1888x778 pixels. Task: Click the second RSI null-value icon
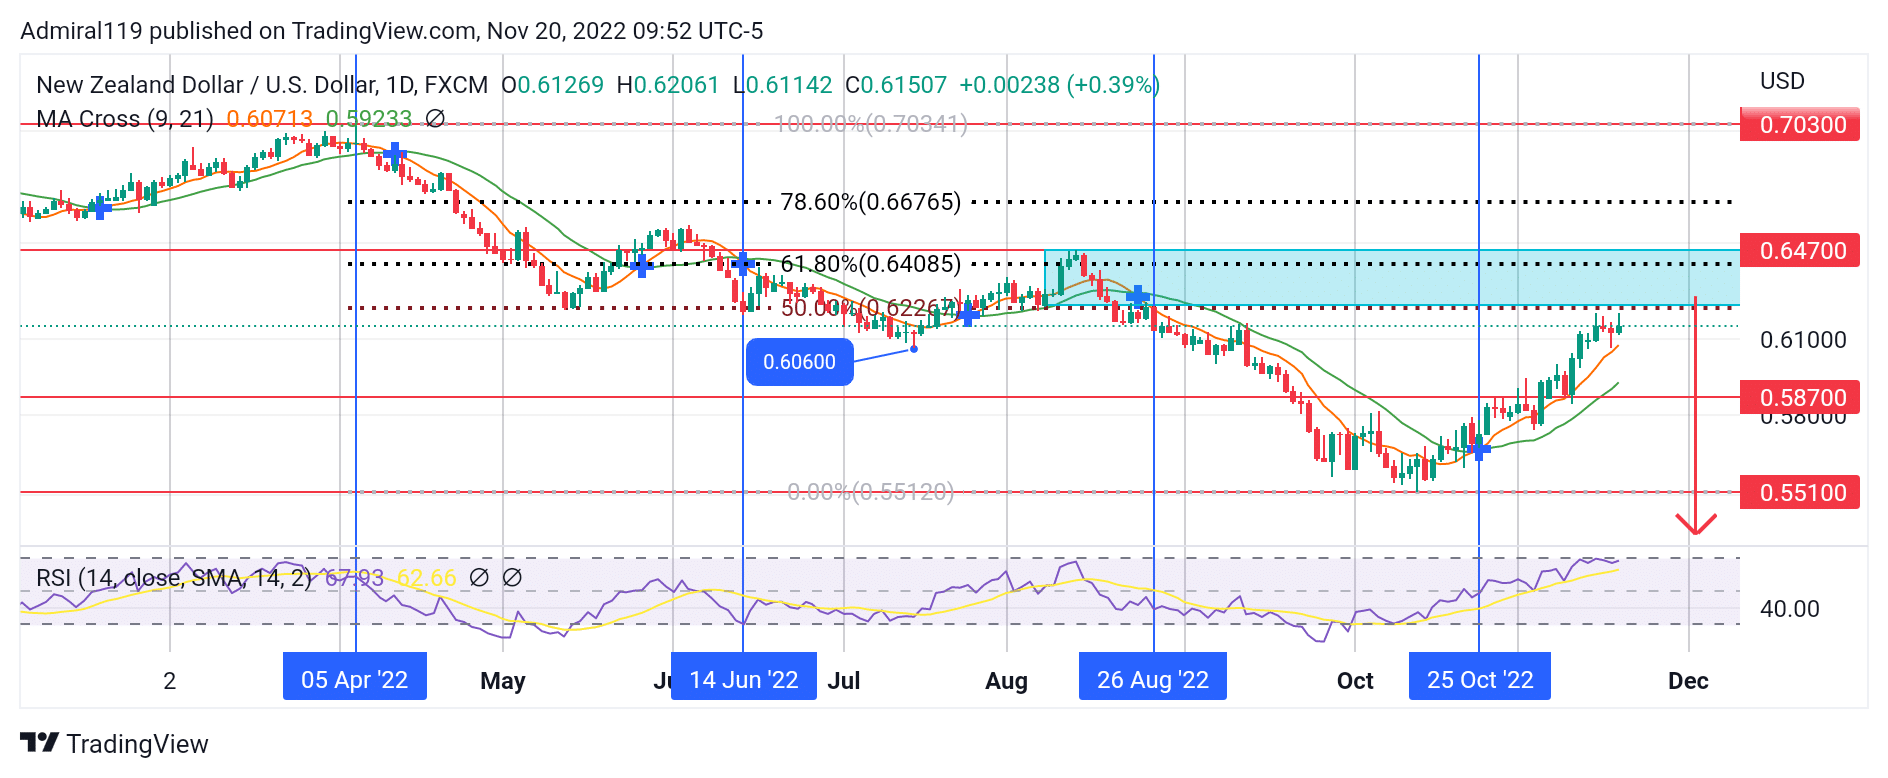point(512,577)
